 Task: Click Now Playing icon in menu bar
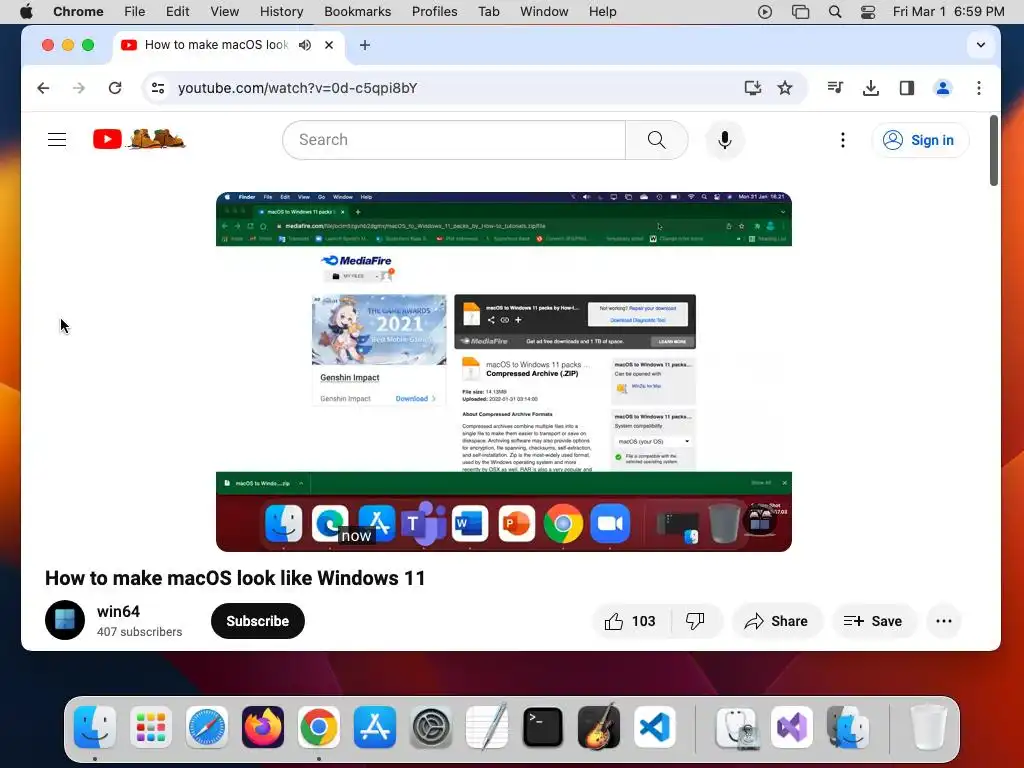click(x=765, y=12)
